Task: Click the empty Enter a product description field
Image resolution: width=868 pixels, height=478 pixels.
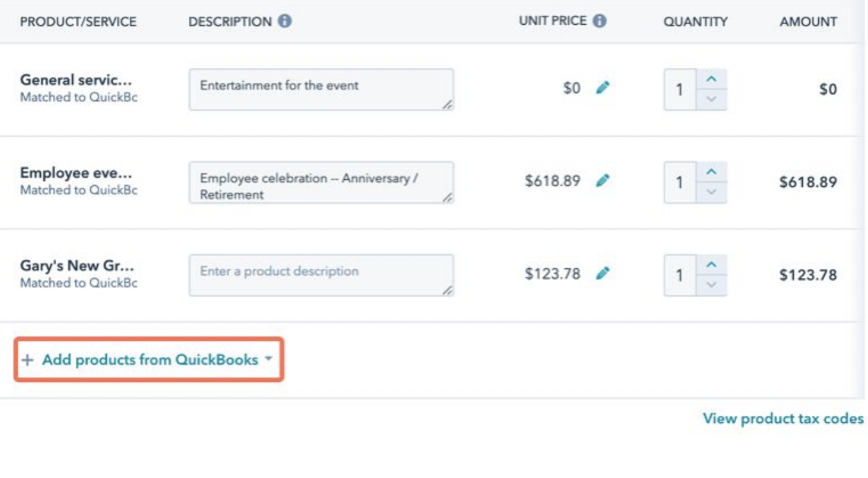Action: pyautogui.click(x=321, y=275)
